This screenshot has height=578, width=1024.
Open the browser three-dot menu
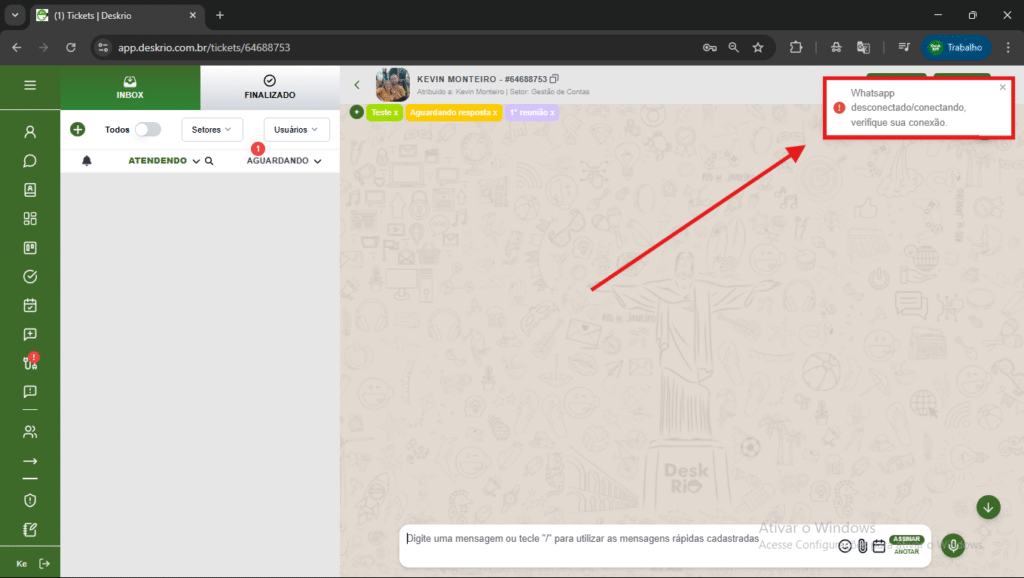click(x=1008, y=47)
